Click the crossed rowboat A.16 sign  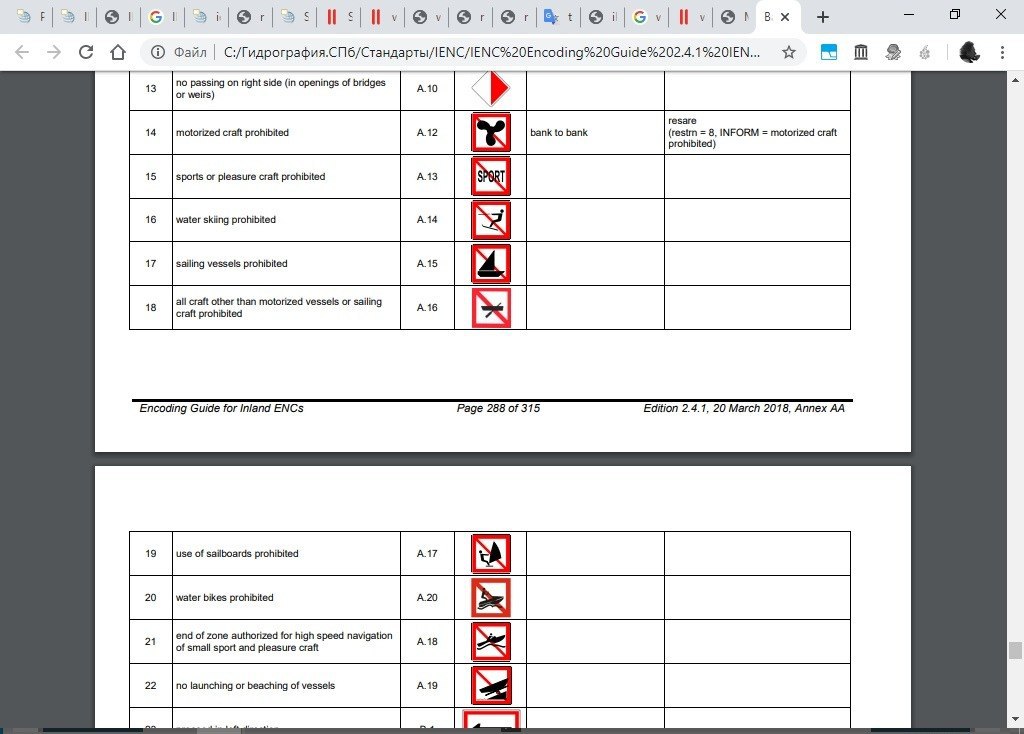490,308
